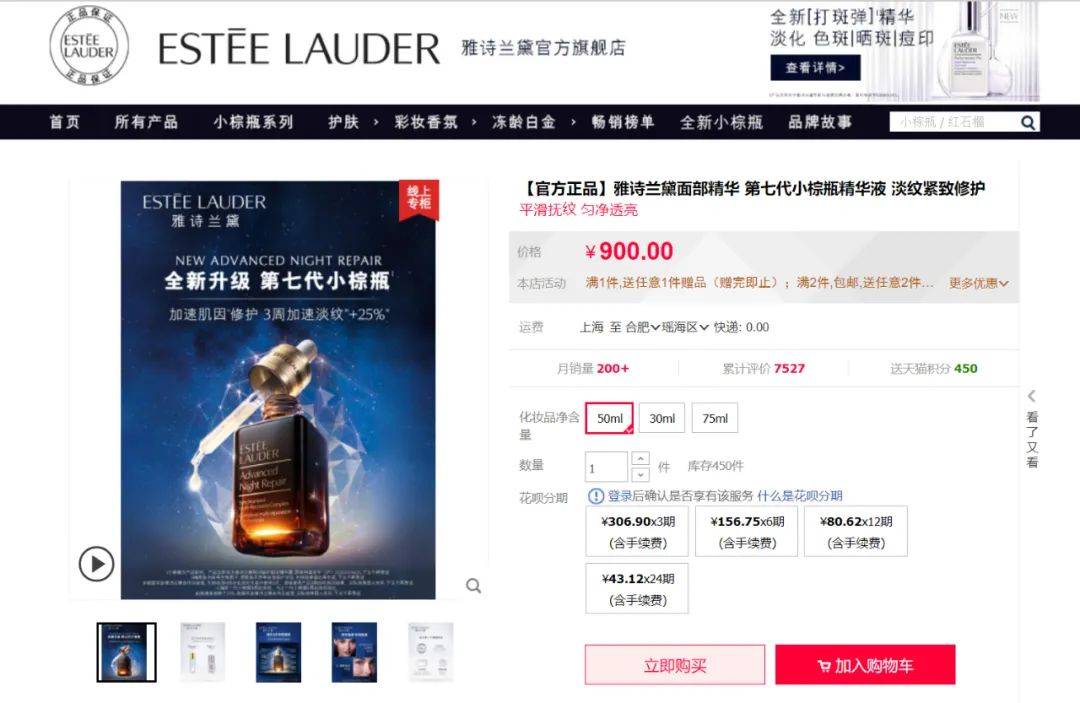Open the 畅销榜单 menu item

[x=623, y=122]
